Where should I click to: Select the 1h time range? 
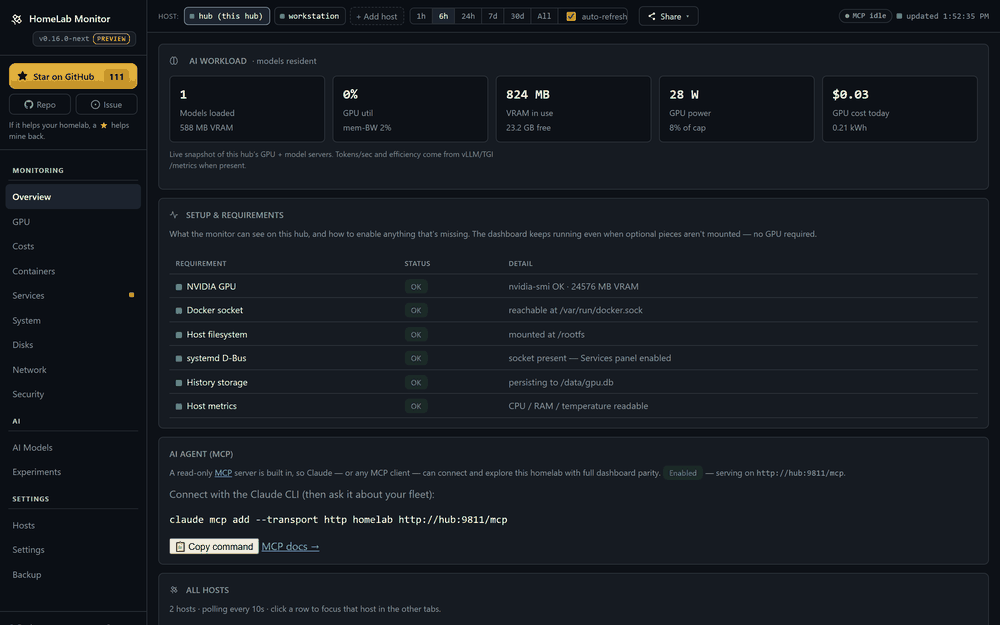pyautogui.click(x=421, y=16)
